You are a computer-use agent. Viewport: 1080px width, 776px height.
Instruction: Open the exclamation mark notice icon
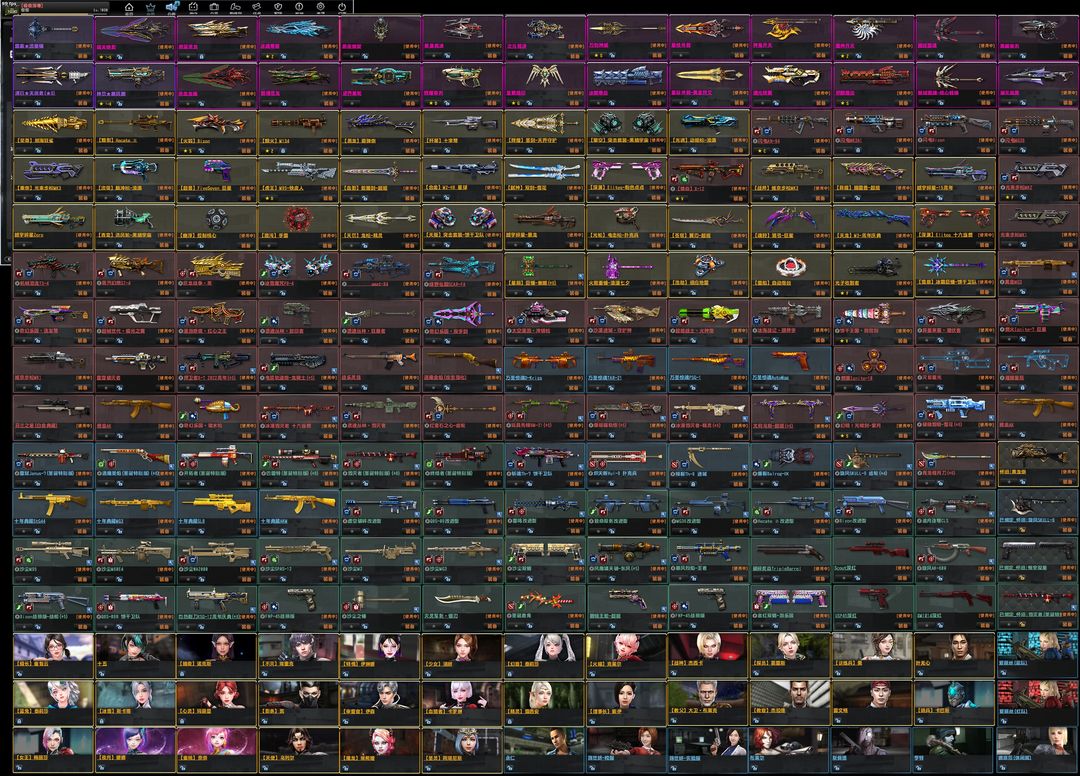(299, 8)
